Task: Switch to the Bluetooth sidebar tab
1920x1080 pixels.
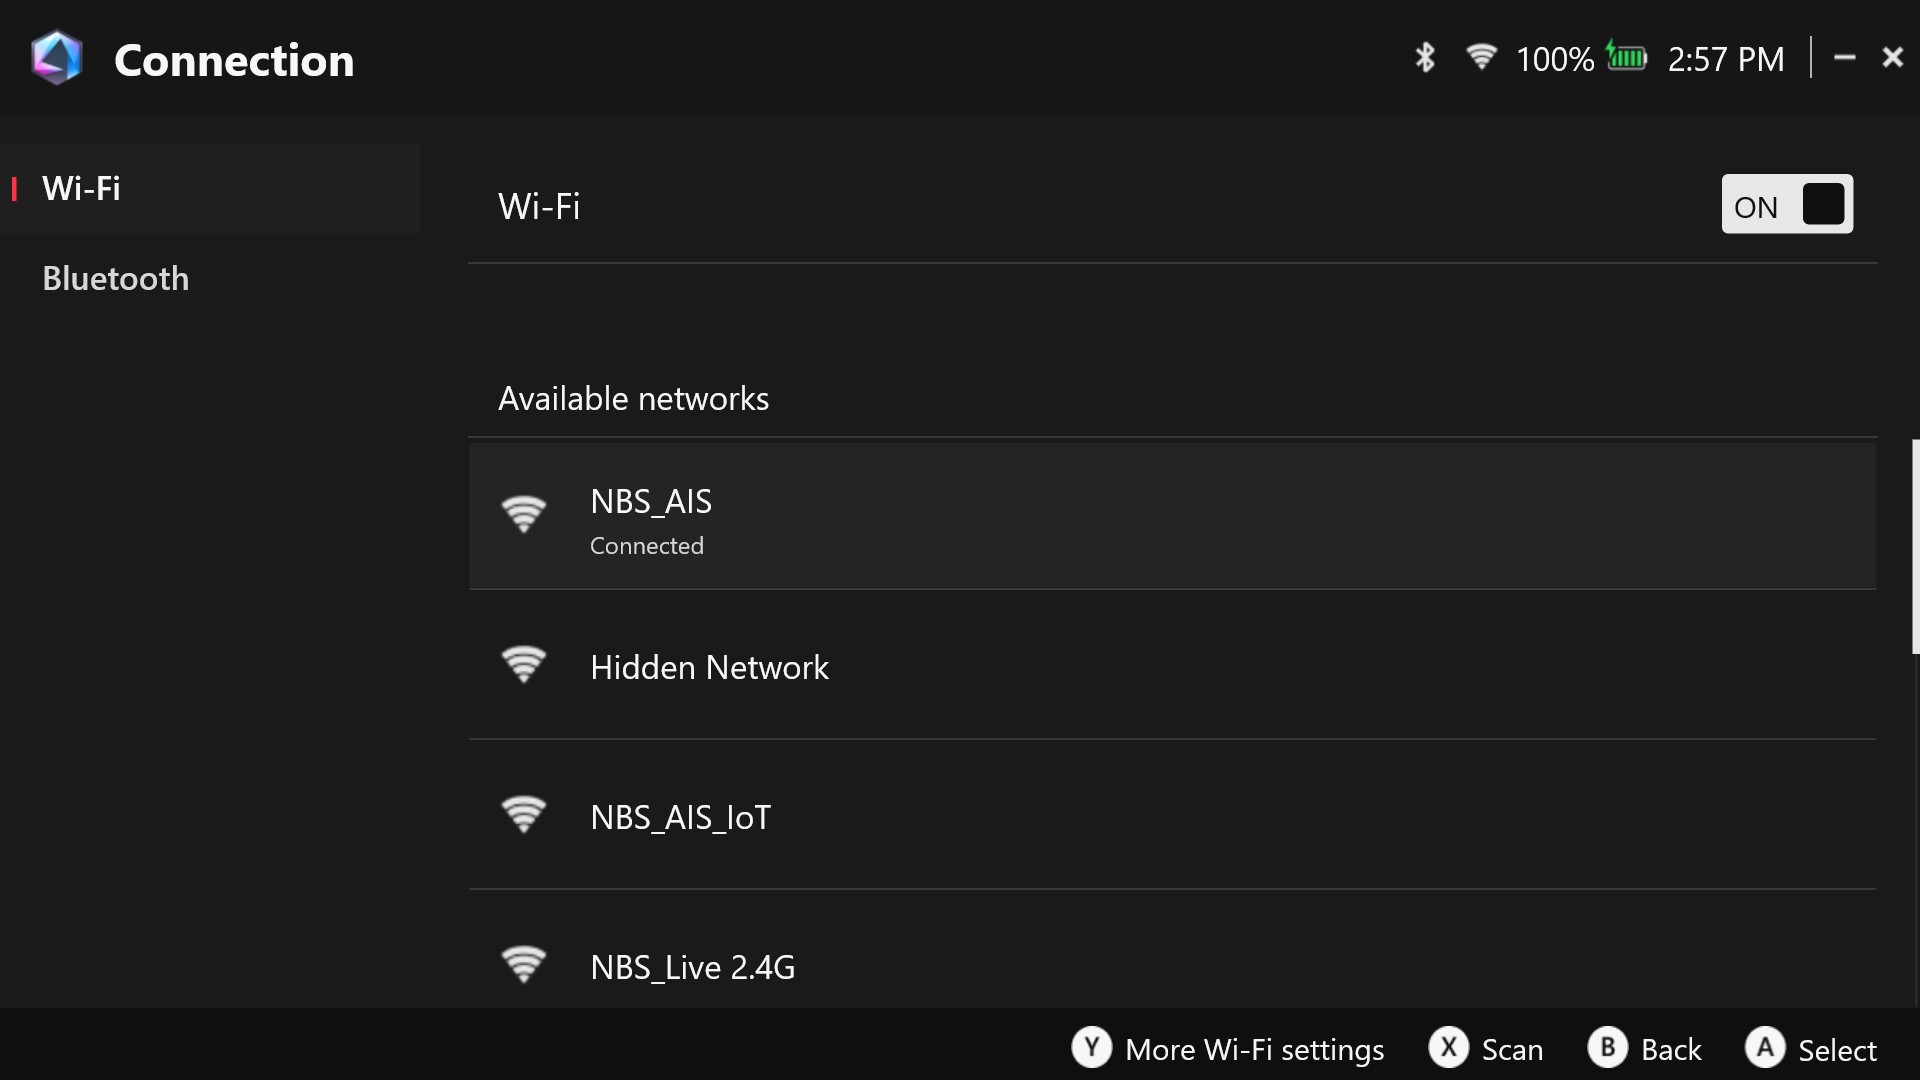Action: (116, 279)
